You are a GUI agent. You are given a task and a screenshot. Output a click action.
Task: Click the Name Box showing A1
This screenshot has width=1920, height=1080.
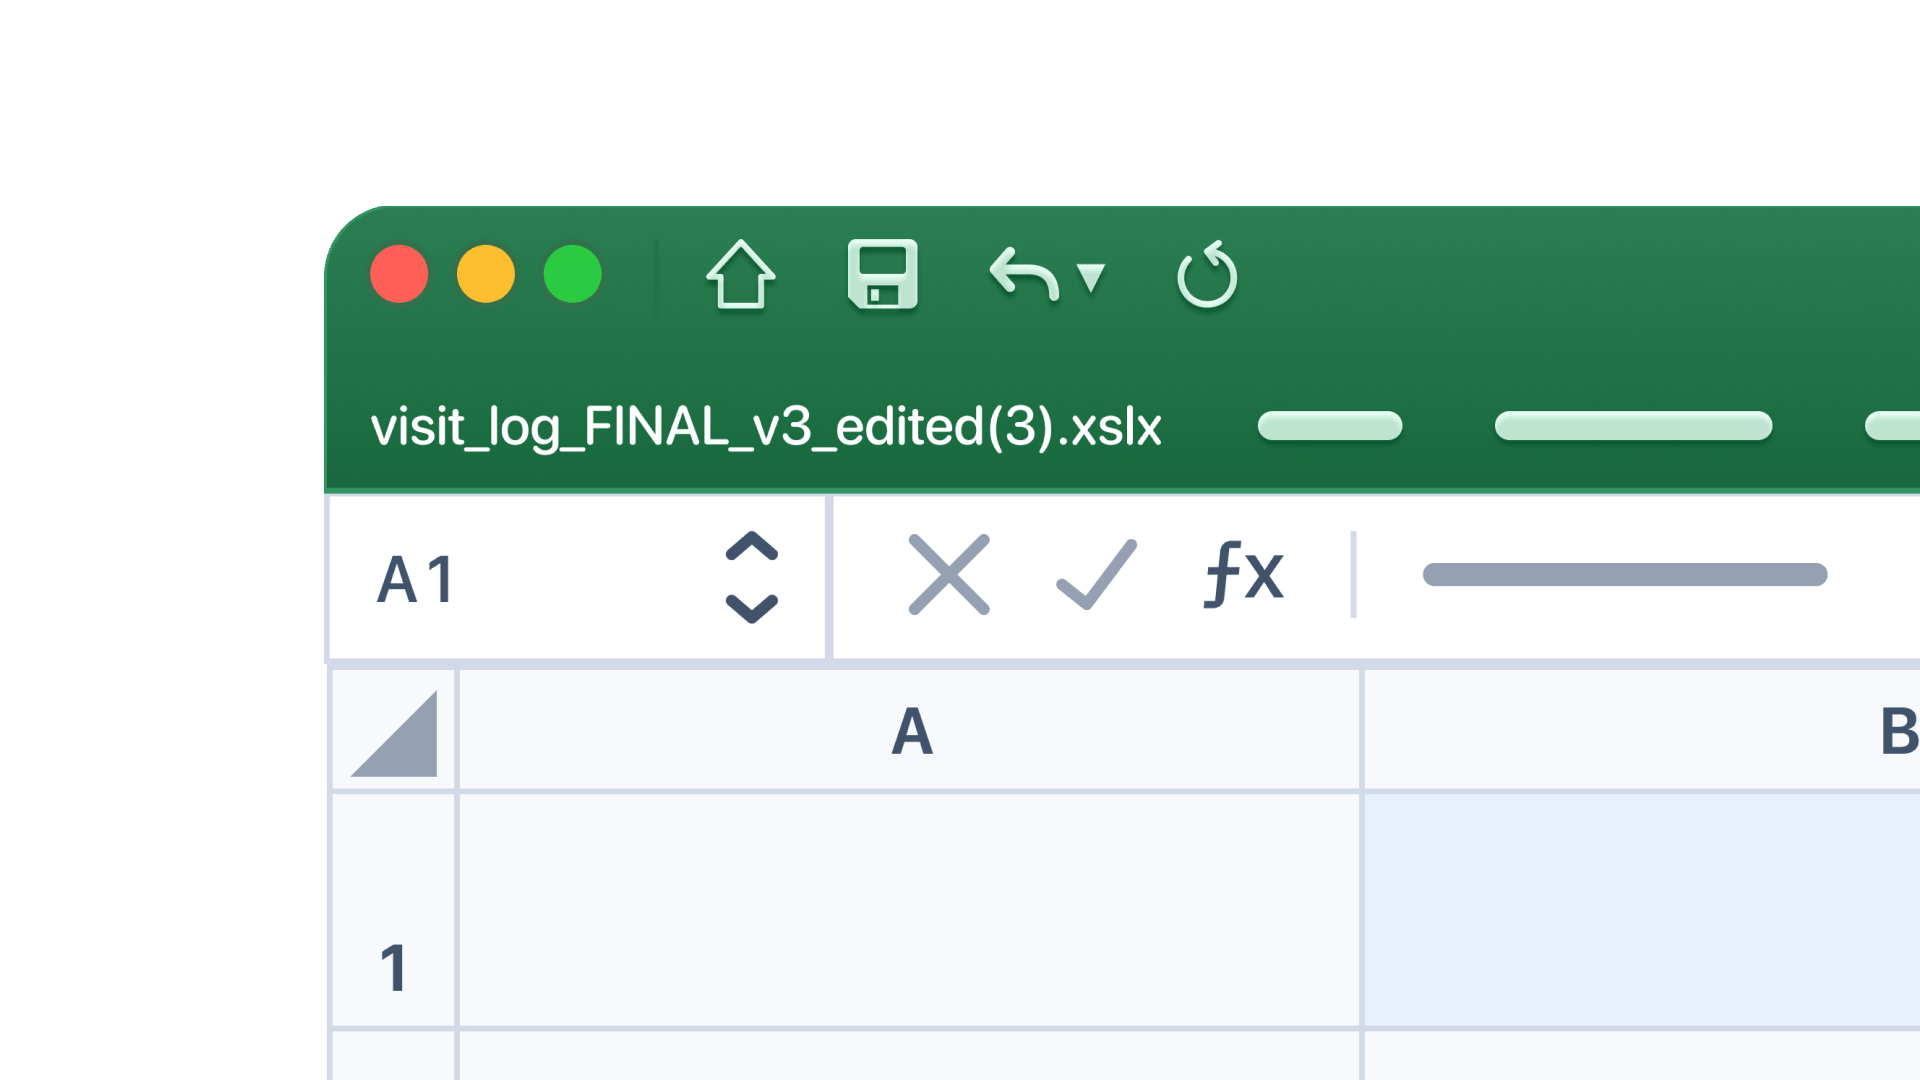coord(577,578)
